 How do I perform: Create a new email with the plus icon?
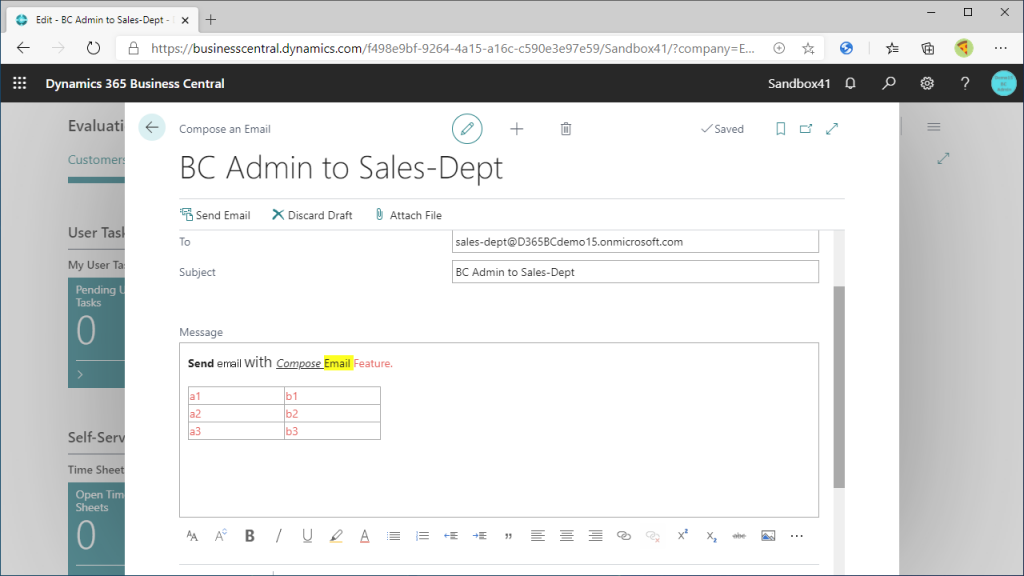[517, 129]
